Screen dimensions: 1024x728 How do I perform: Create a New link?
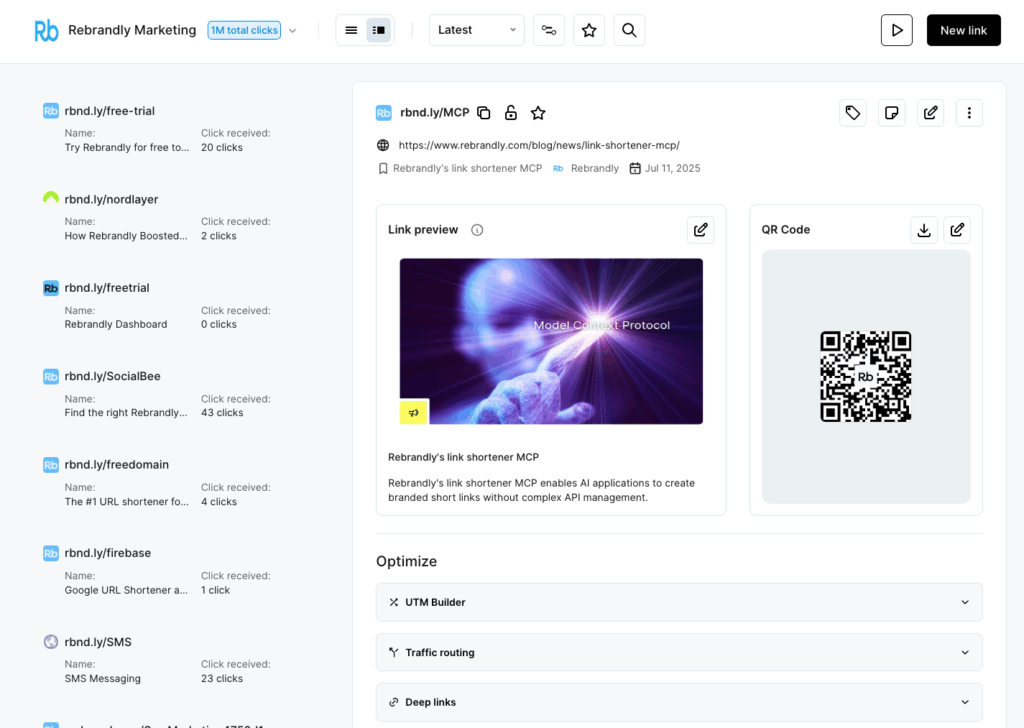(x=963, y=30)
